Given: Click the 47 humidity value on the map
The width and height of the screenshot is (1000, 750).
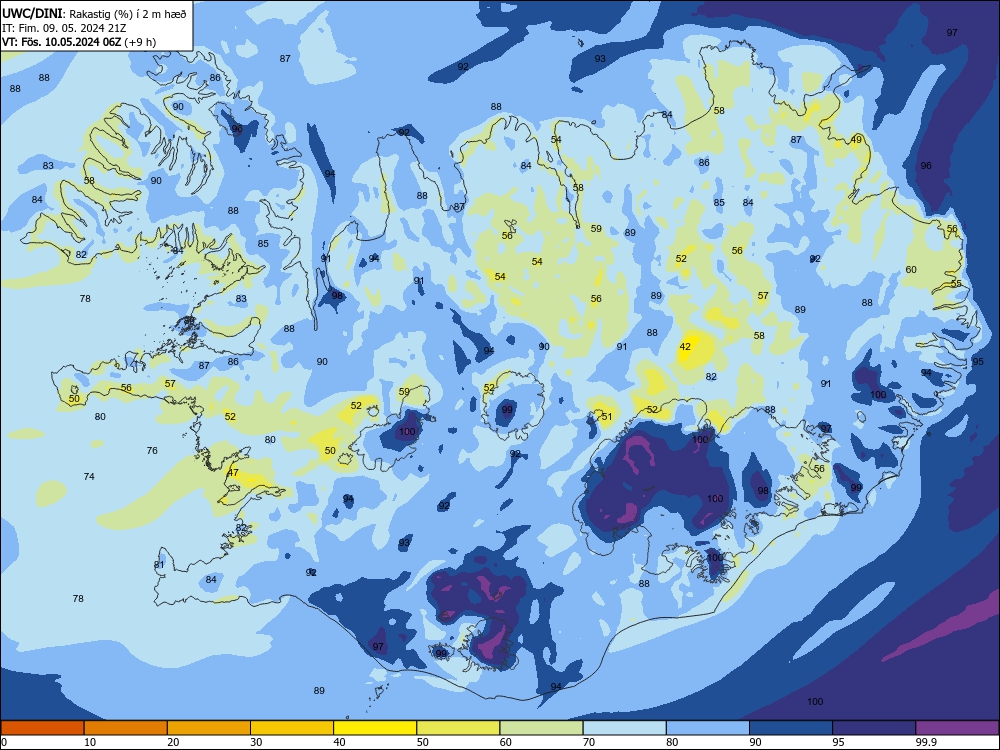Looking at the screenshot, I should 233,473.
